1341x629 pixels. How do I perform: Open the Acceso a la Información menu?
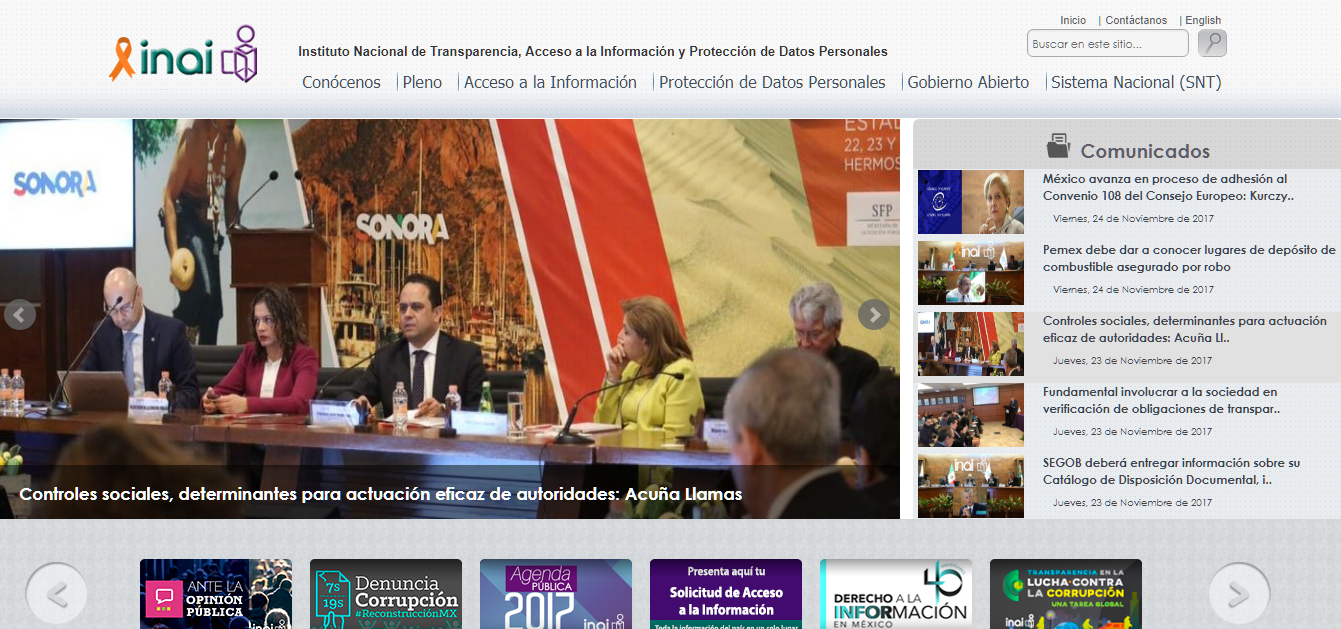tap(550, 83)
